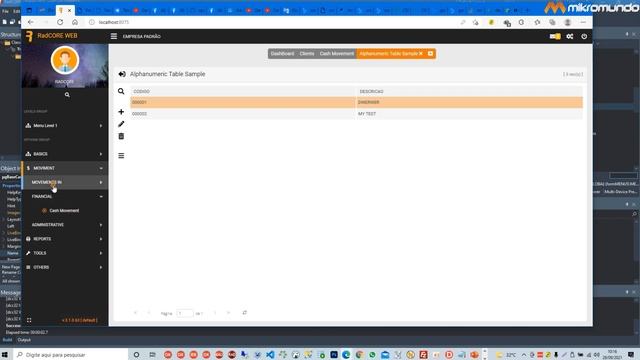The width and height of the screenshot is (640, 360).
Task: Click the user avatar picture
Action: (x=64, y=60)
